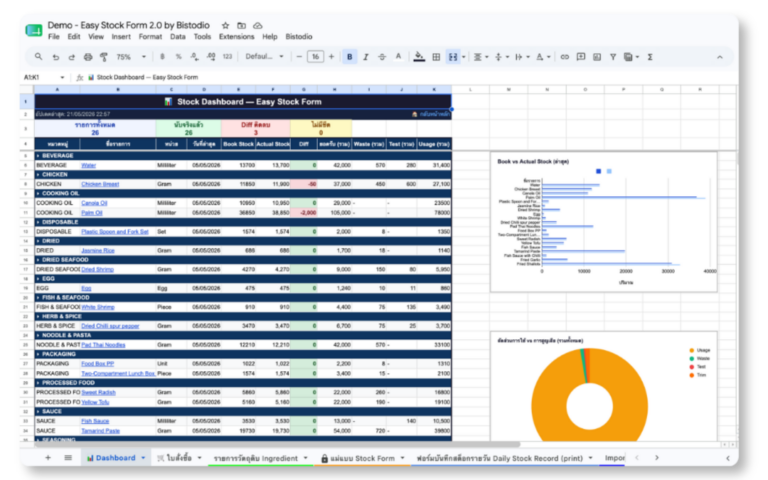This screenshot has height=480, width=768.
Task: Click the Insert comment icon
Action: [x=581, y=57]
